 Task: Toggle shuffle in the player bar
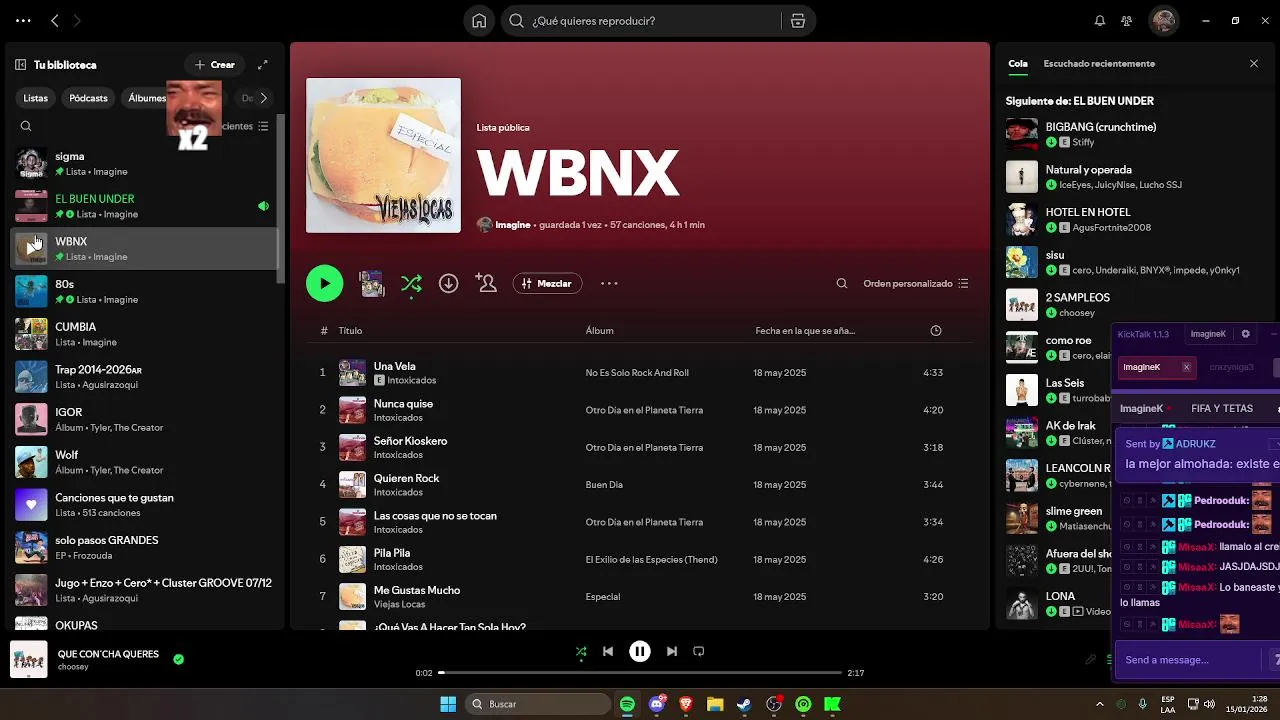pyautogui.click(x=581, y=651)
